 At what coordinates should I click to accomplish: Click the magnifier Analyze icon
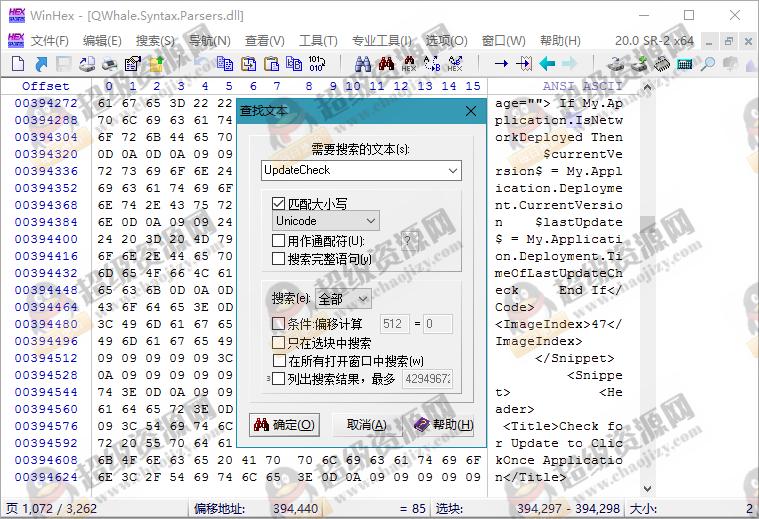(x=708, y=63)
